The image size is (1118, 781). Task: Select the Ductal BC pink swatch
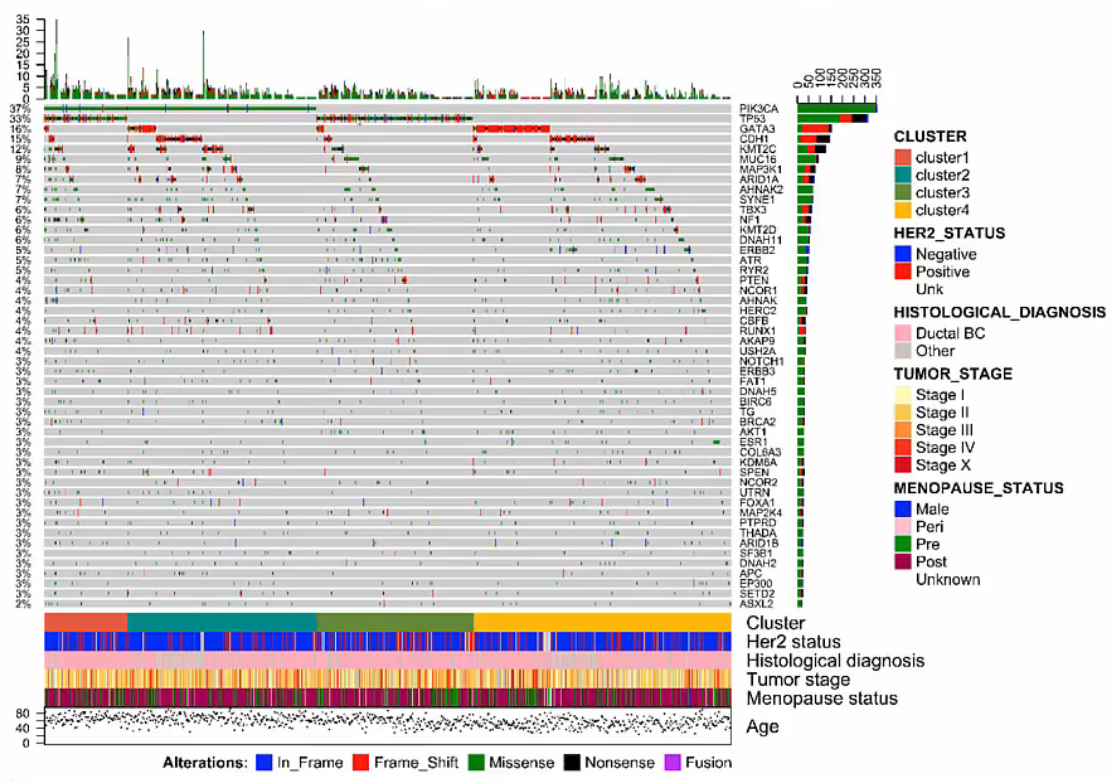click(x=902, y=333)
